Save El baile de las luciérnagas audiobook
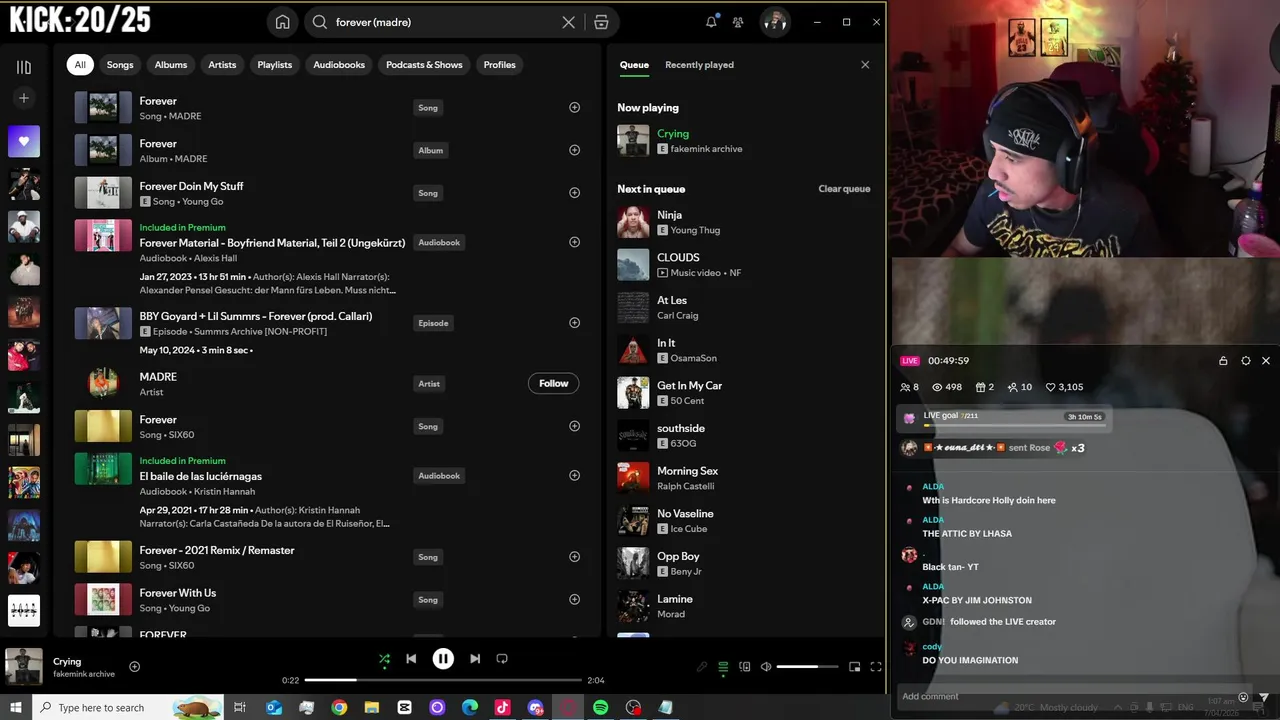The width and height of the screenshot is (1280, 720). point(574,476)
